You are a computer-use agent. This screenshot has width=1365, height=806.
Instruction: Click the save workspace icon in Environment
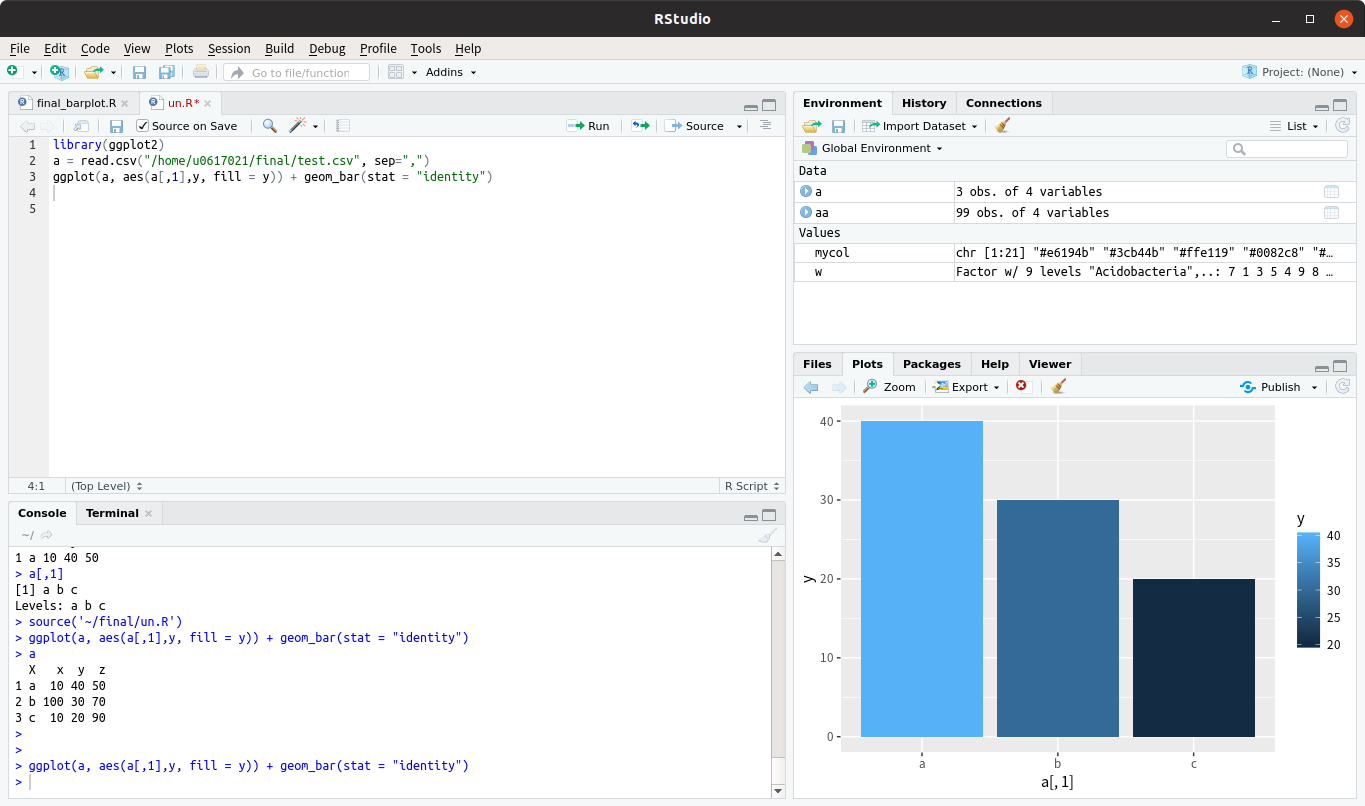coord(838,126)
